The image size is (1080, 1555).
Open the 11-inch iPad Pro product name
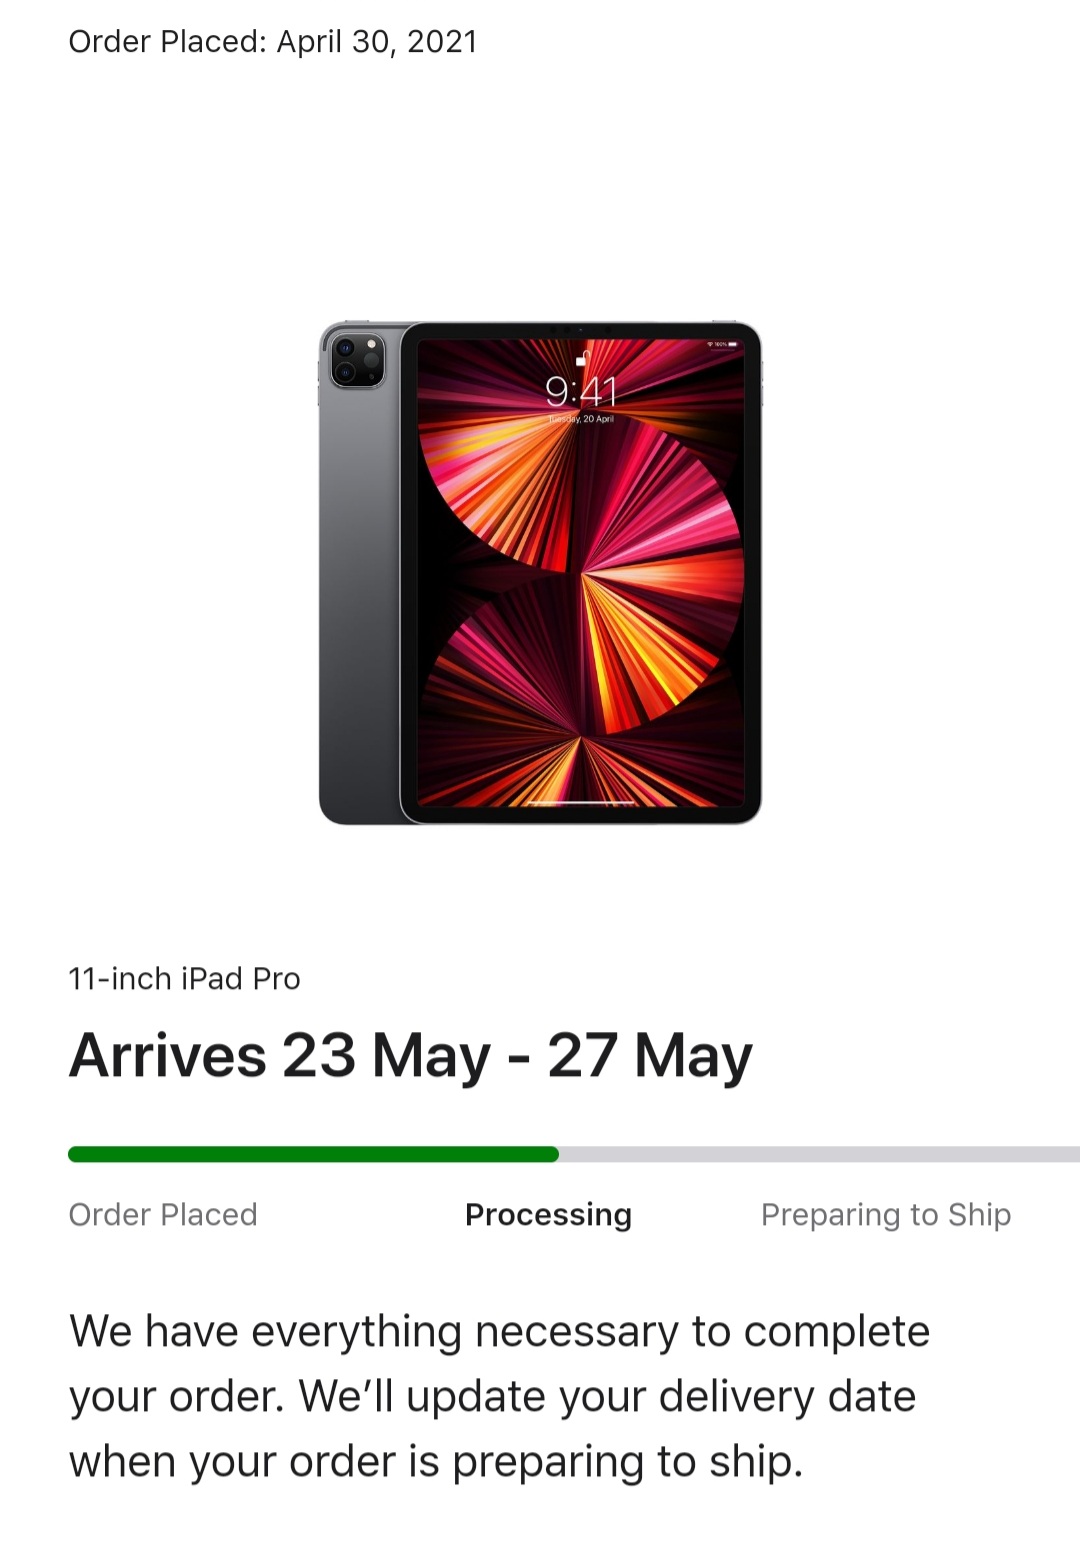184,978
